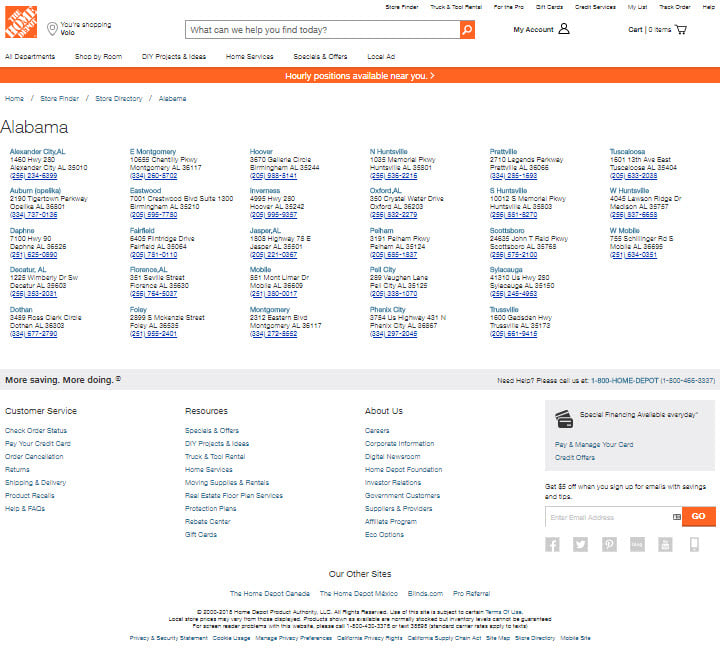Viewport: 720px width, 650px height.
Task: Select Local Ad in navigation bar
Action: coord(381,57)
